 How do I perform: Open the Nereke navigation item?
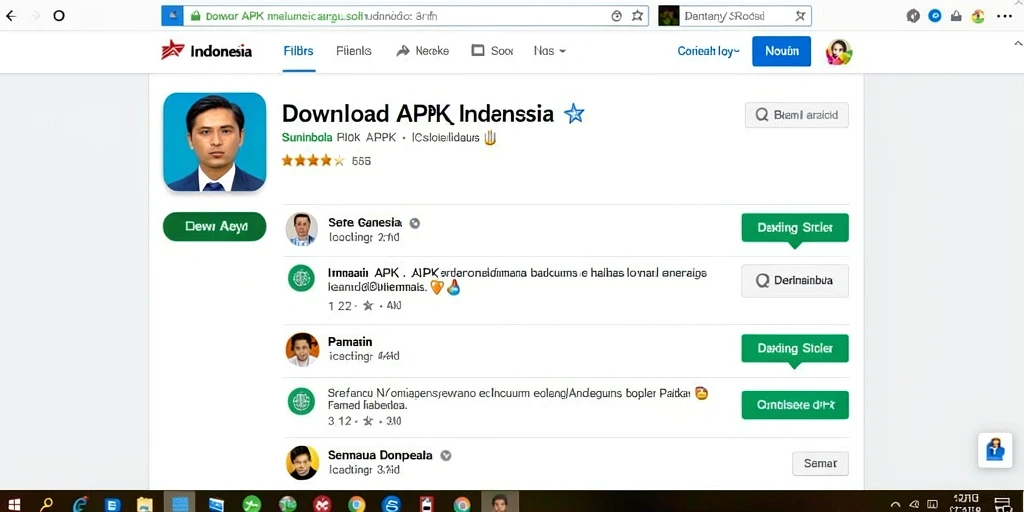click(423, 51)
